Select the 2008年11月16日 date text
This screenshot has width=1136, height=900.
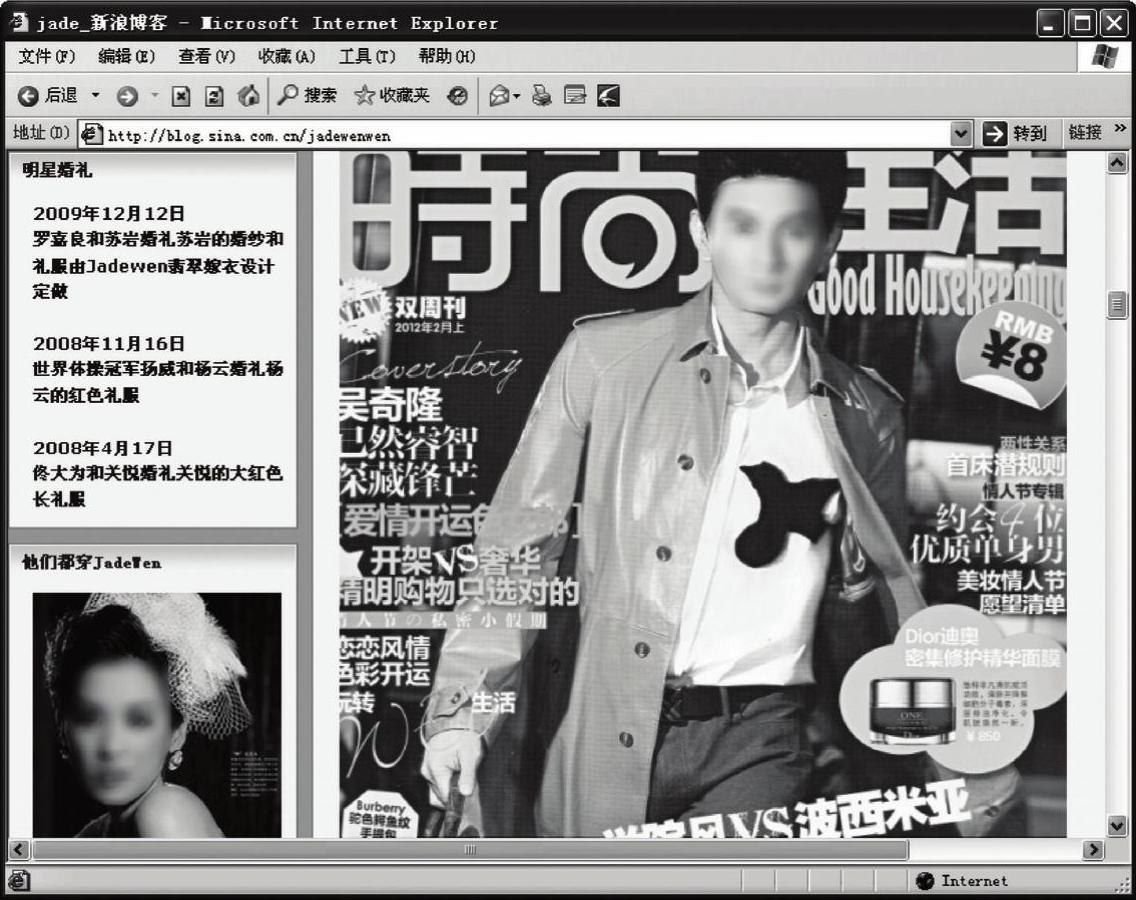click(109, 343)
